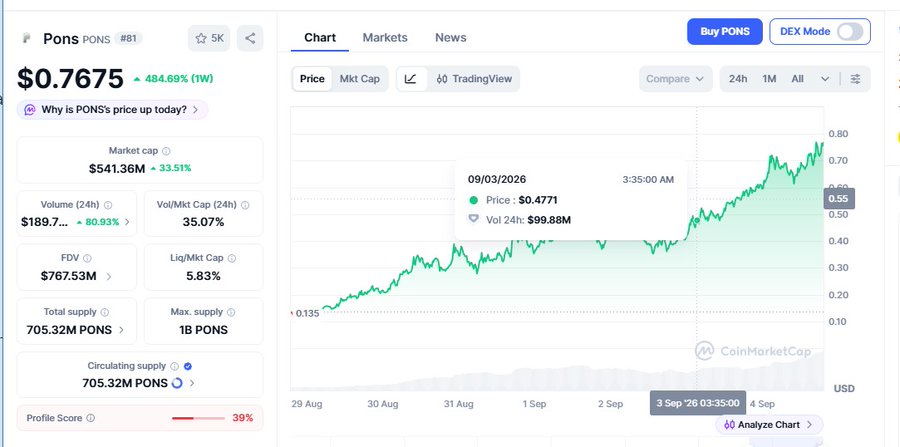Screen dimensions: 900x447
Task: Click the #81 rank badge
Action: (128, 38)
